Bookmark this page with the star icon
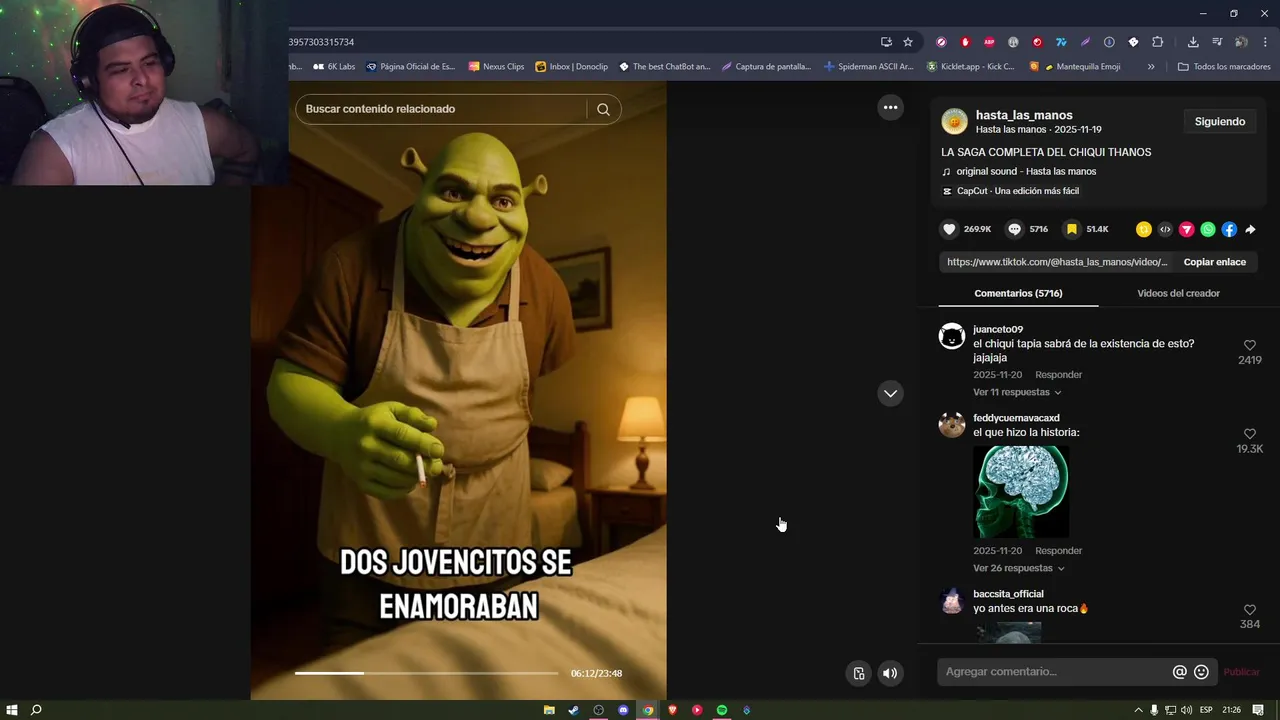Viewport: 1280px width, 720px height. [x=908, y=42]
